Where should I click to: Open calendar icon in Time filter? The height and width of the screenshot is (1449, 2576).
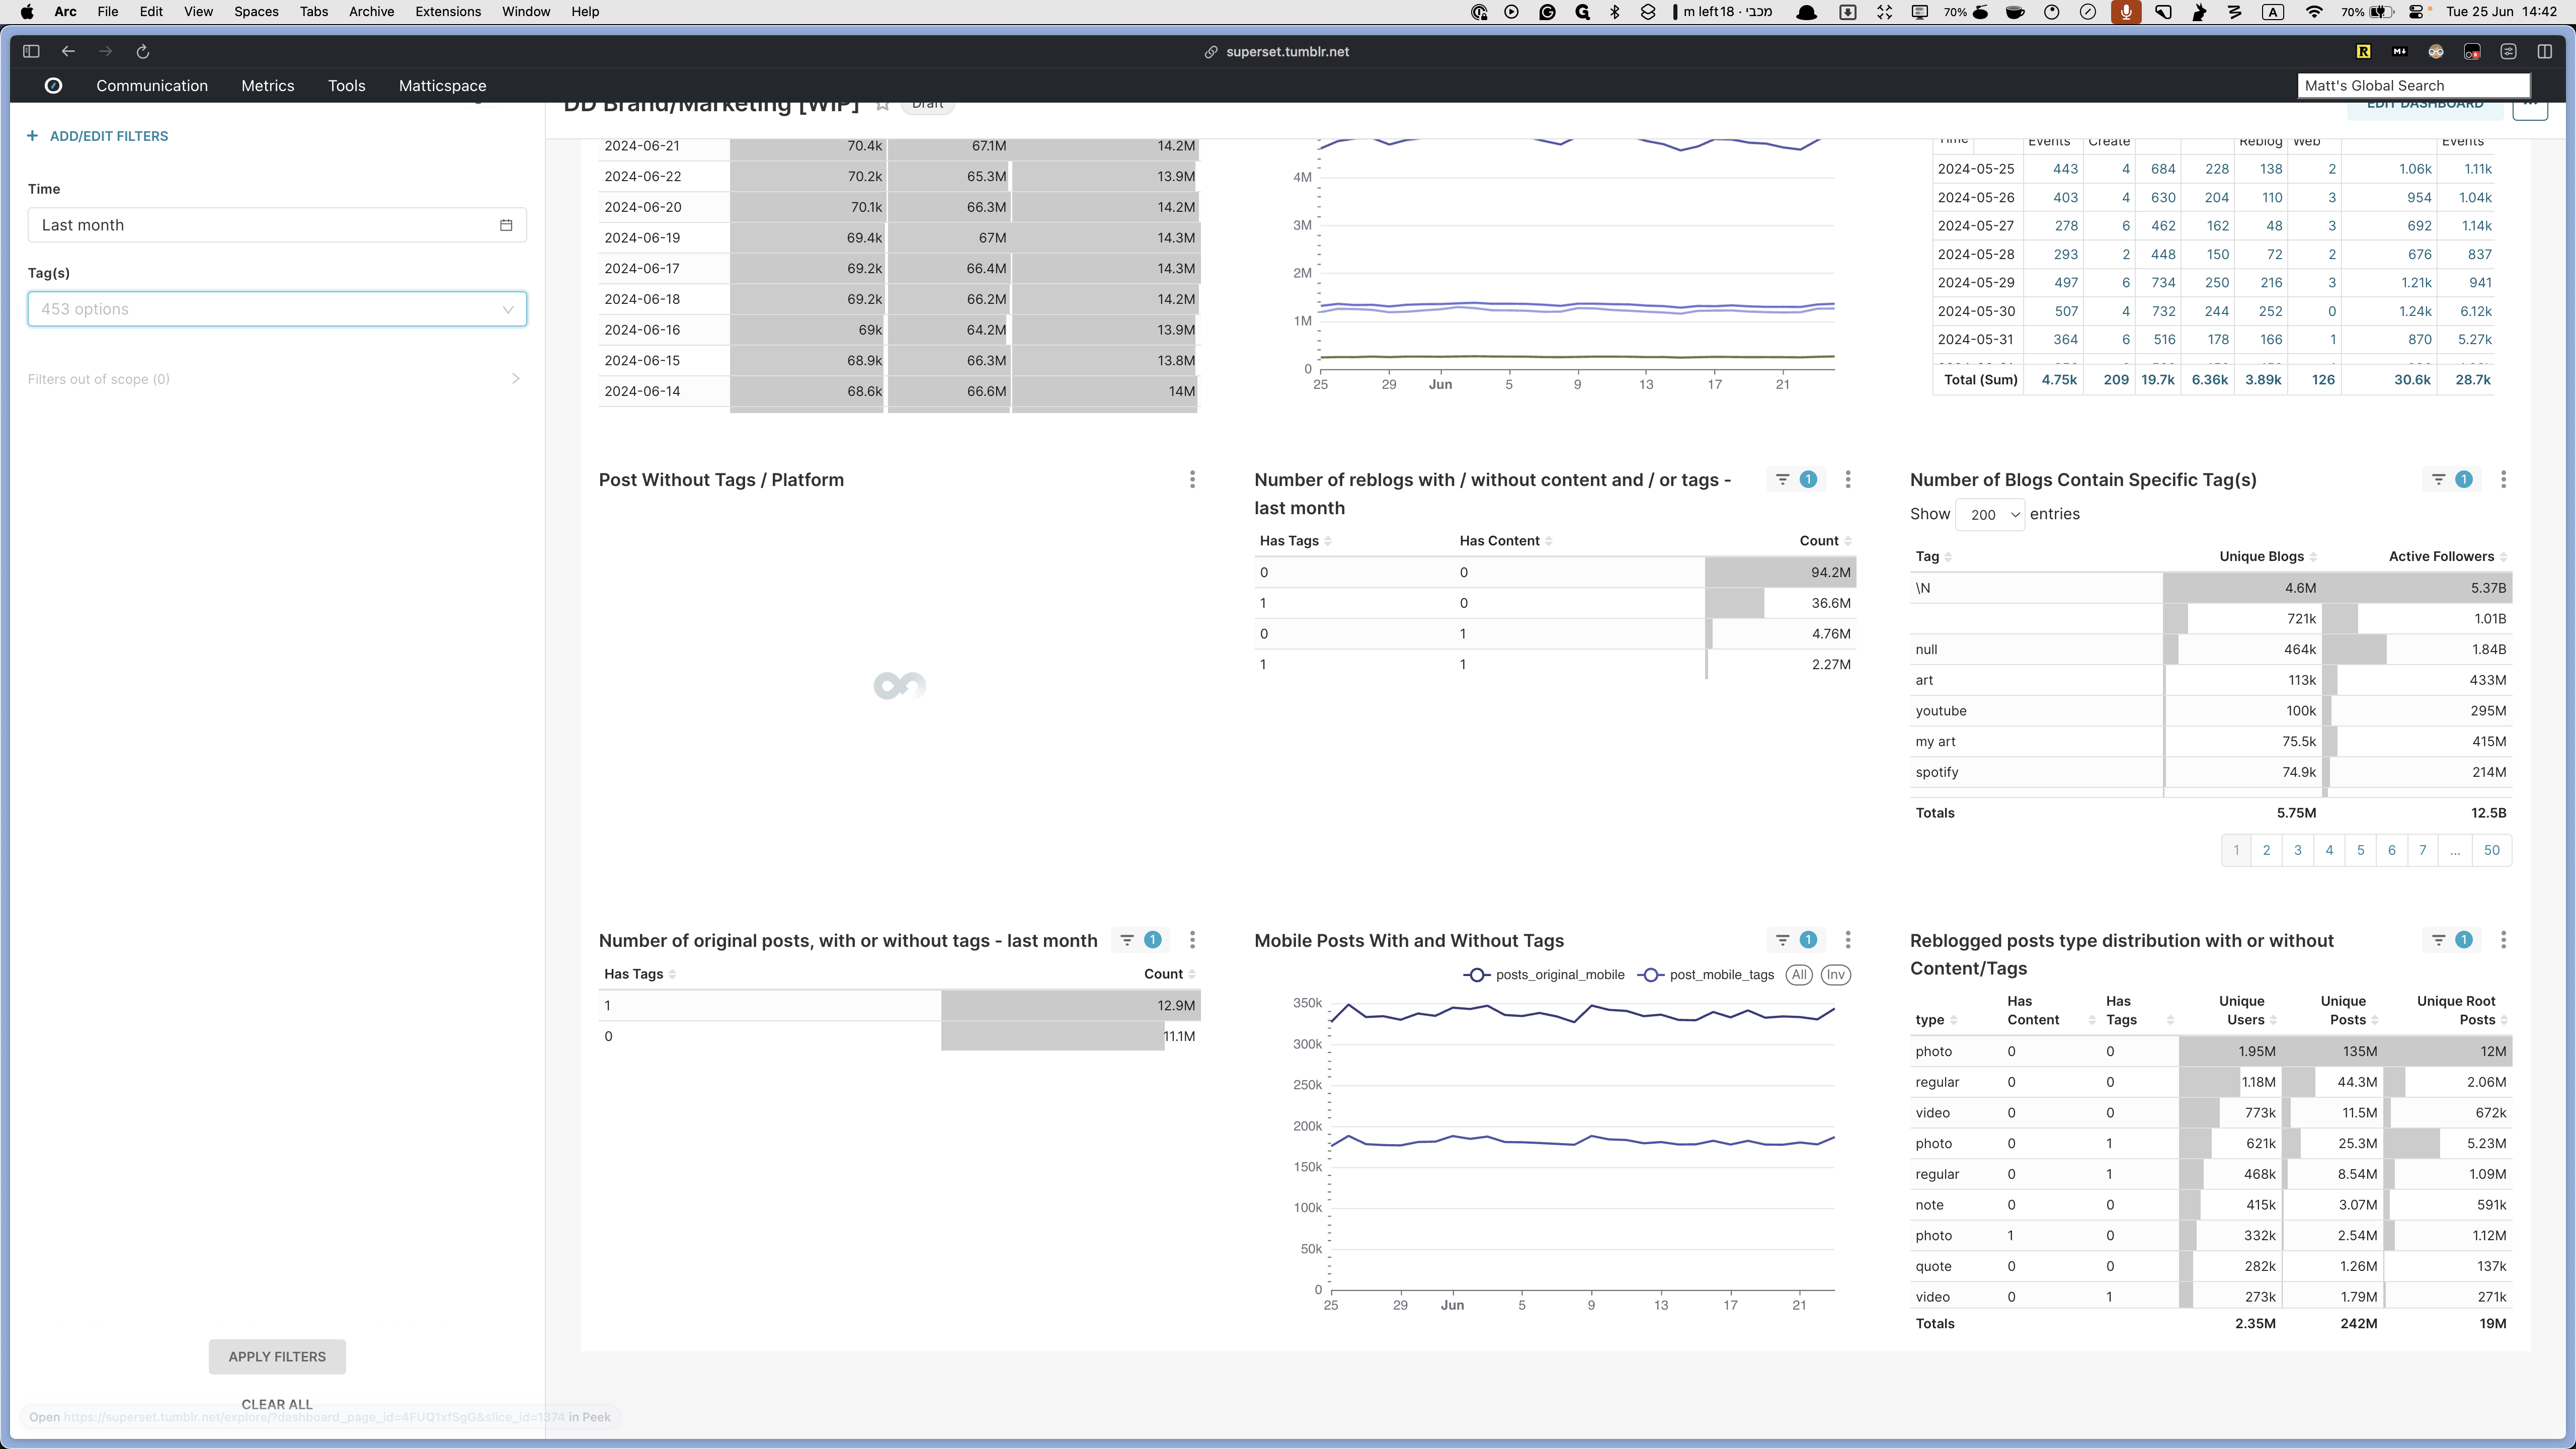tap(506, 225)
